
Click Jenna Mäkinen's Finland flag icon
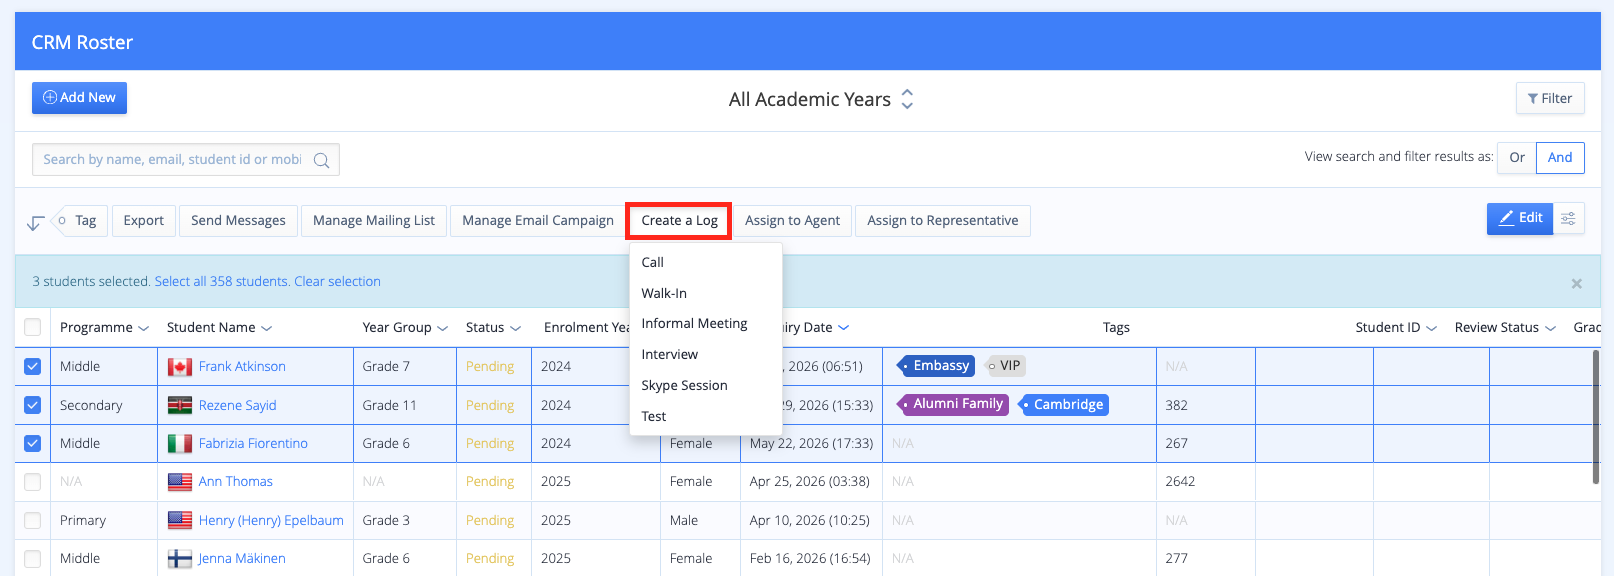click(180, 559)
